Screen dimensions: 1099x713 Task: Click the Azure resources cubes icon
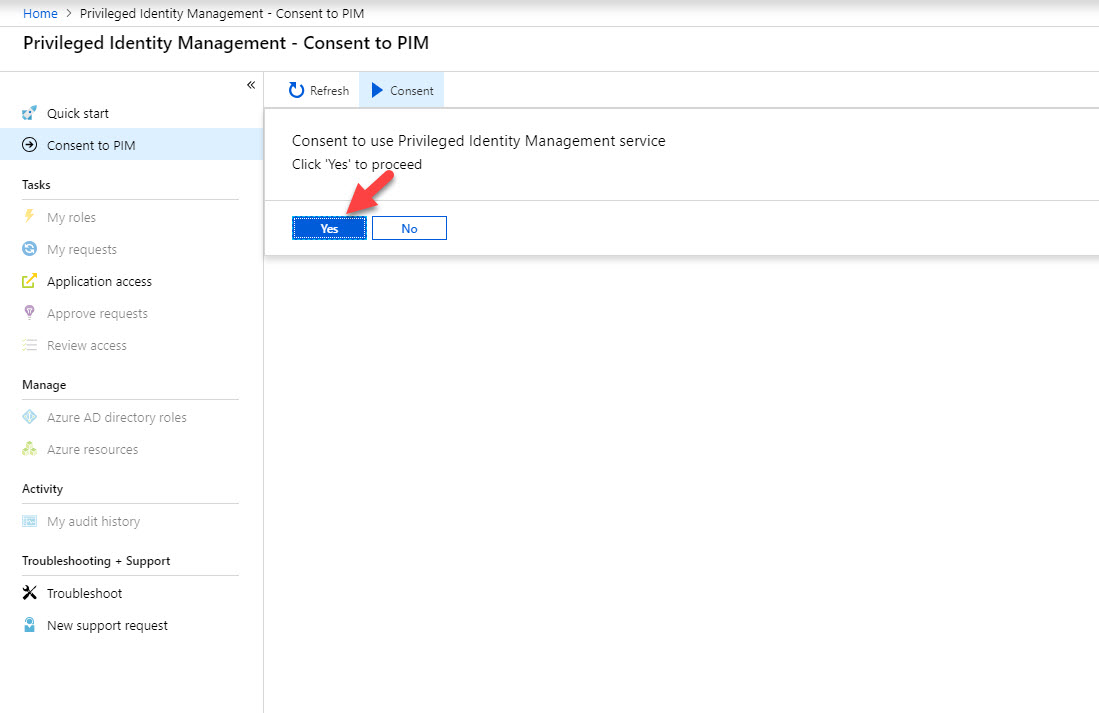coord(29,449)
